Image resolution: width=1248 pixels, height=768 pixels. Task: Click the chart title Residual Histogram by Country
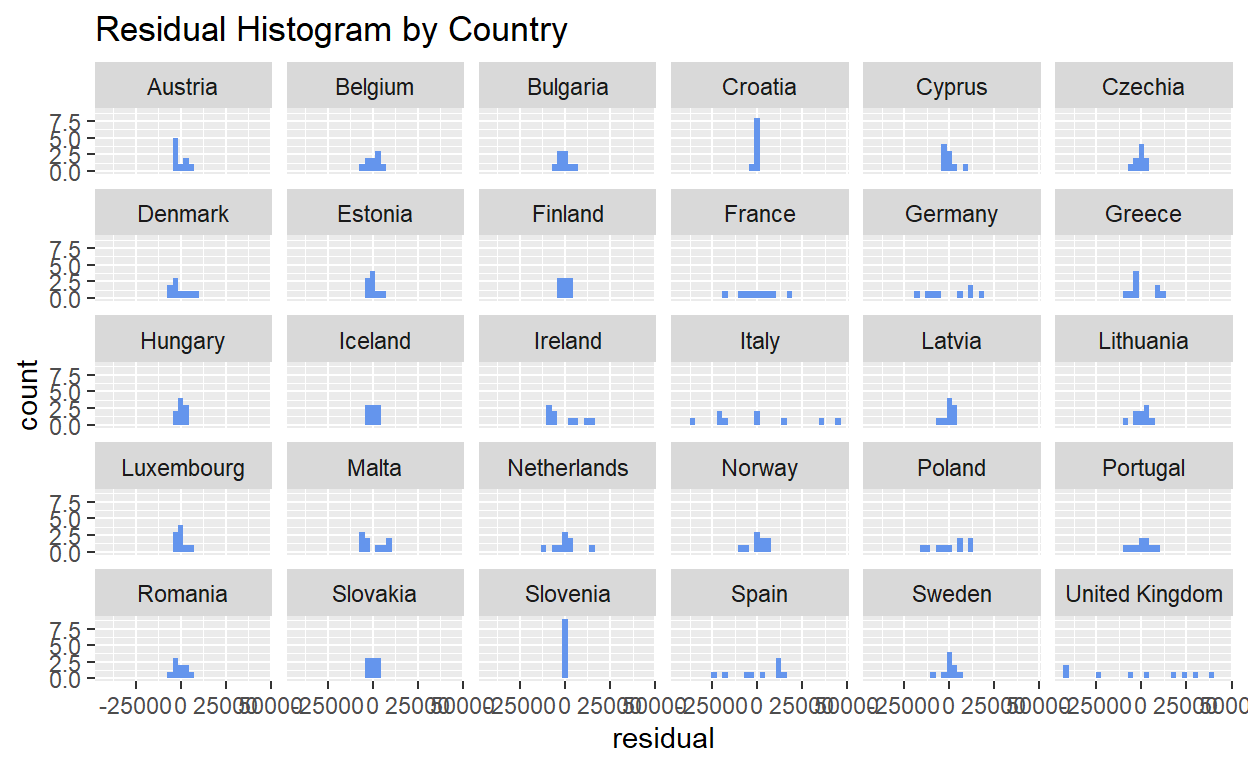click(331, 30)
